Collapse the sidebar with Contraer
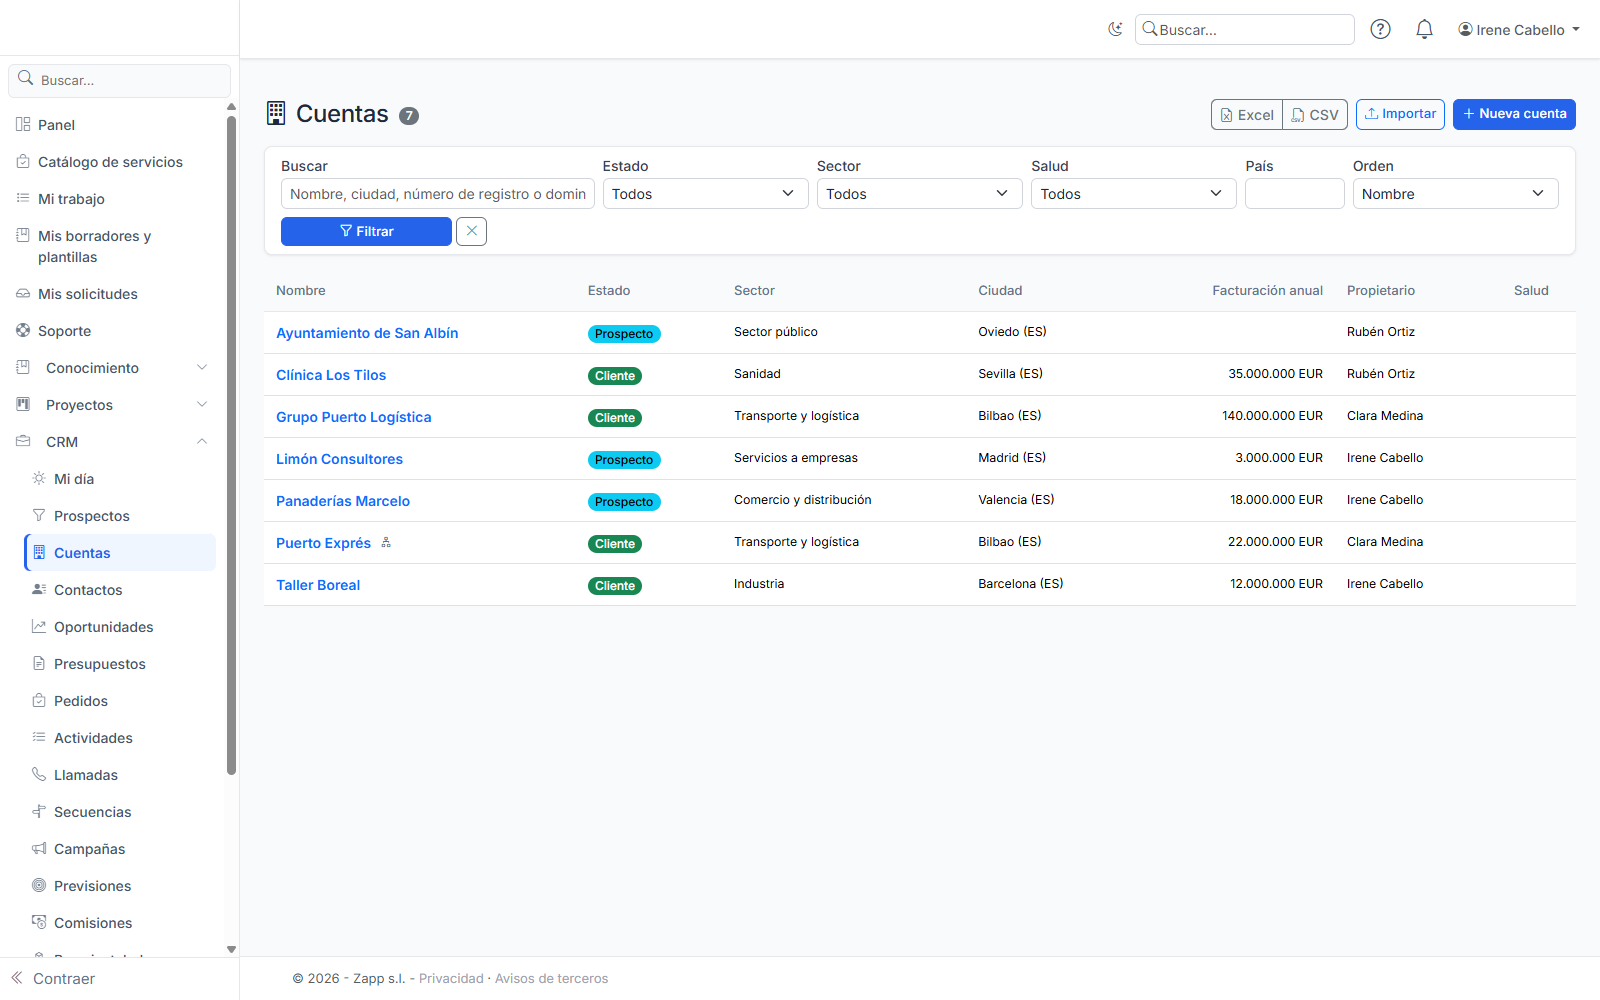The height and width of the screenshot is (1000, 1600). (53, 978)
